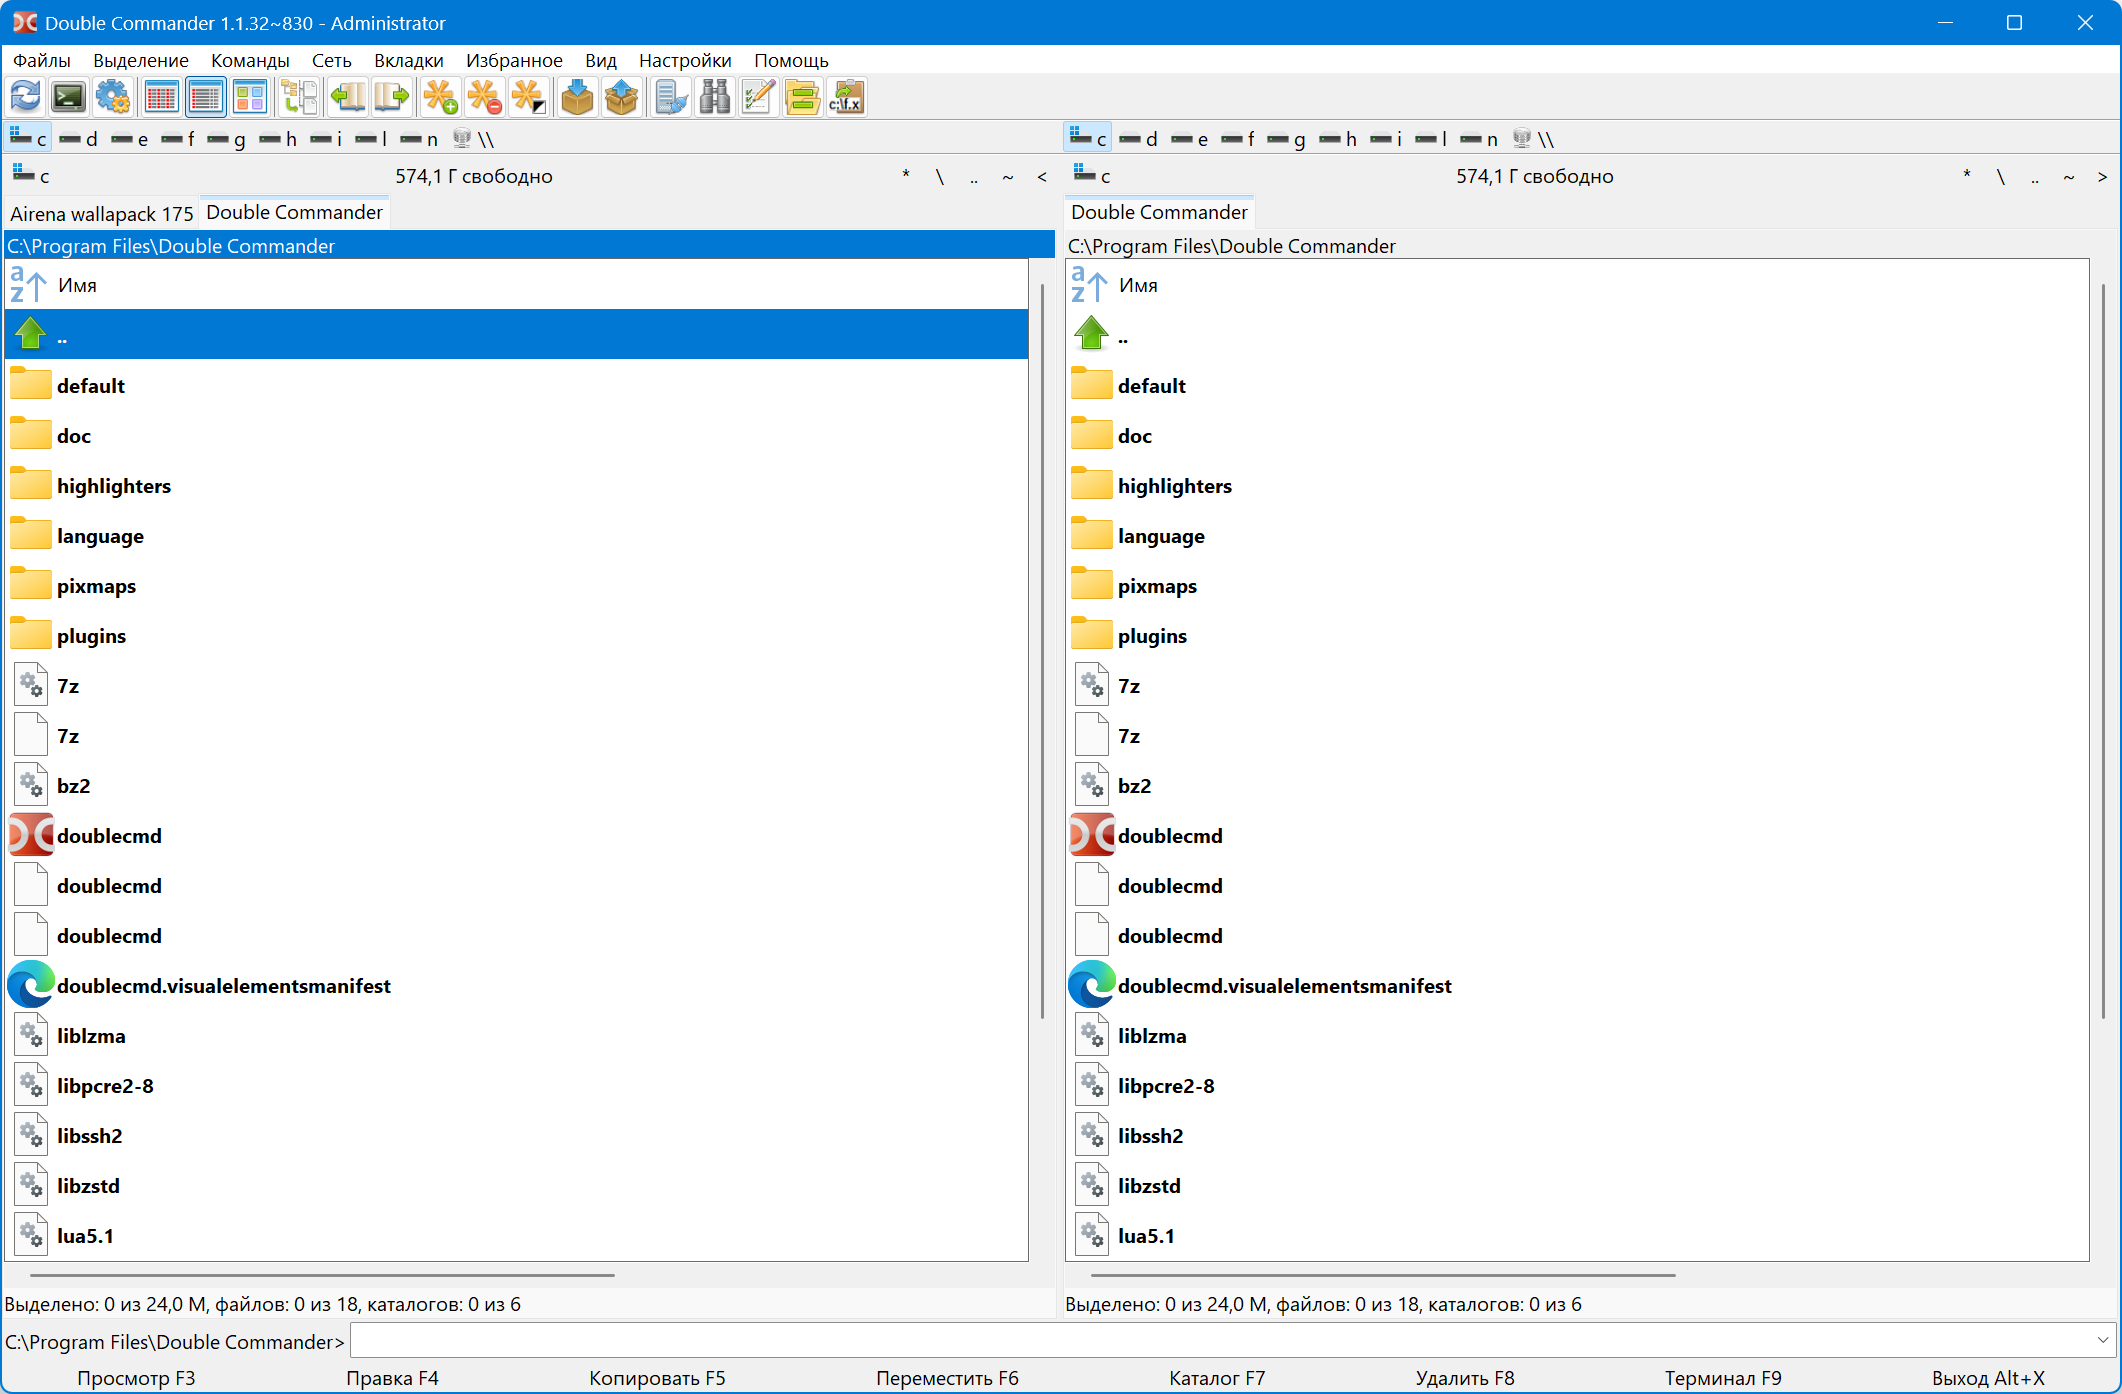Click the Refresh toolbar icon
The width and height of the screenshot is (2122, 1394).
tap(26, 98)
